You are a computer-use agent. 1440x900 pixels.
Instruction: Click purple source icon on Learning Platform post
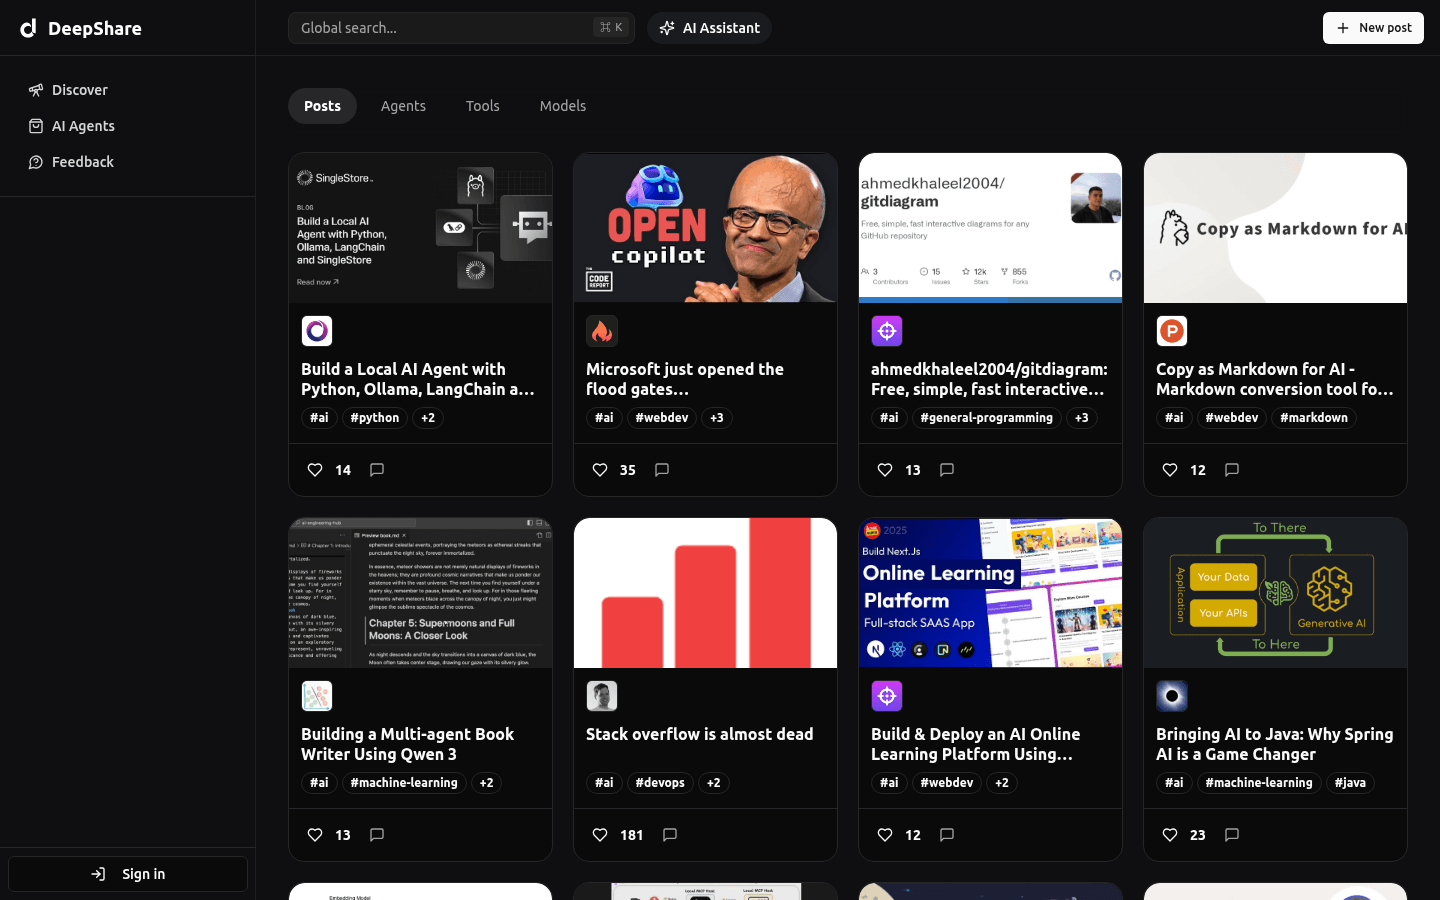click(887, 696)
